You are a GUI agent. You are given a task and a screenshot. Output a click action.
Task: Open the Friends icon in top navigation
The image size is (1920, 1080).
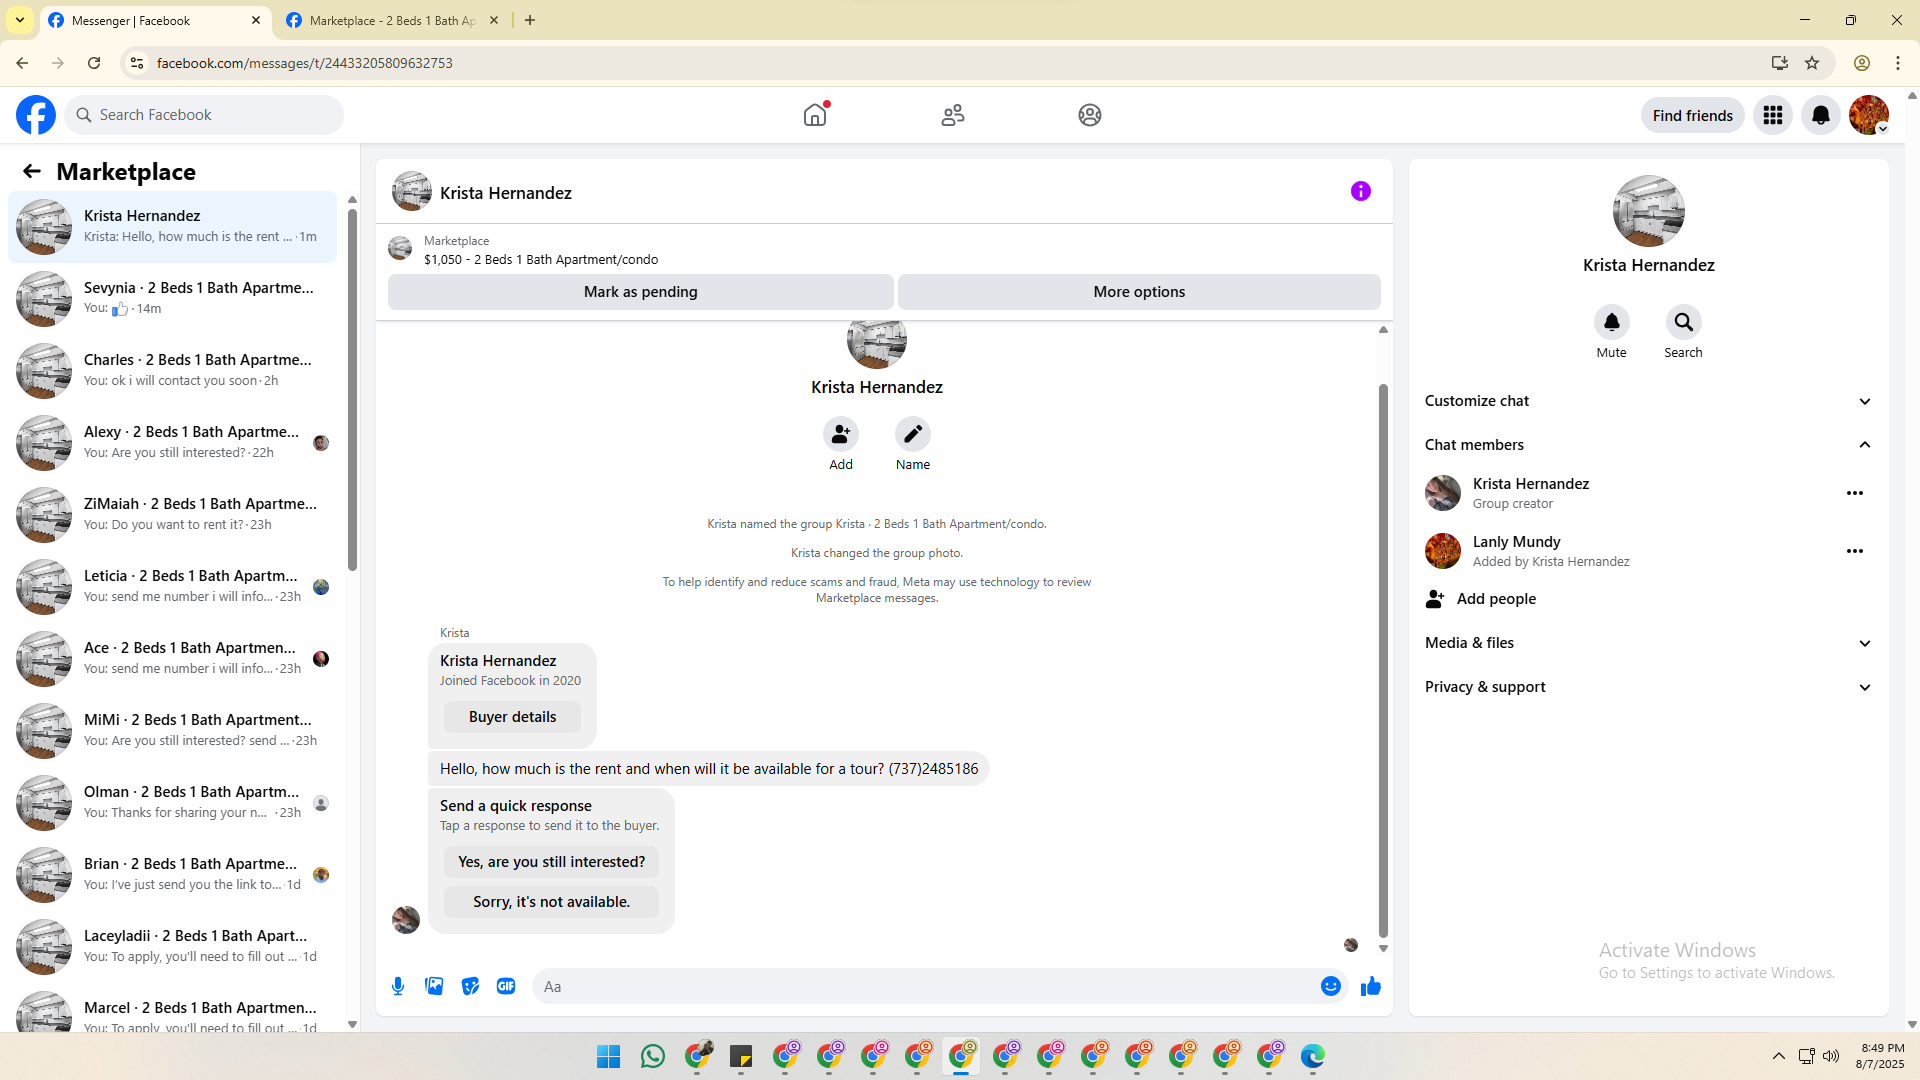click(953, 115)
